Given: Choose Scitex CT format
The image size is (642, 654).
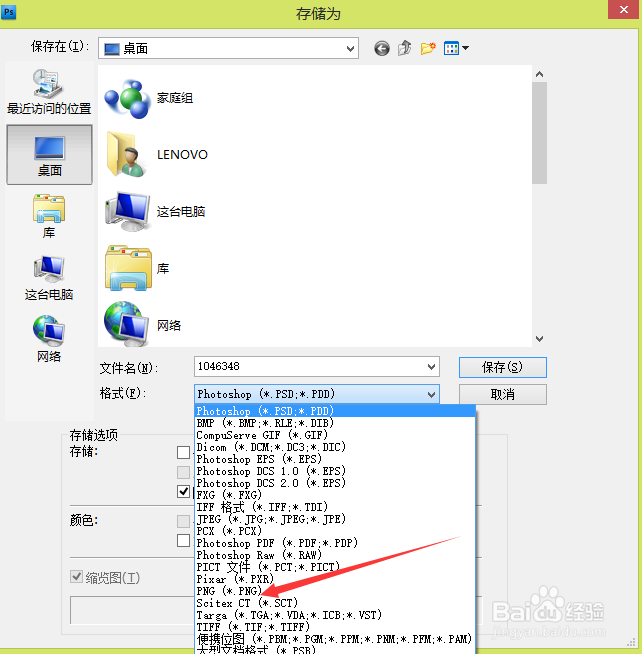Looking at the screenshot, I should pos(335,603).
